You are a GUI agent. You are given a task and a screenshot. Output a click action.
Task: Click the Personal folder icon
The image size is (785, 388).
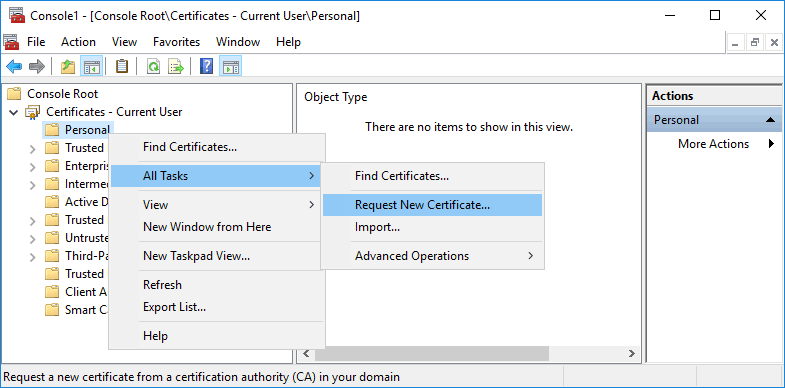tap(52, 130)
